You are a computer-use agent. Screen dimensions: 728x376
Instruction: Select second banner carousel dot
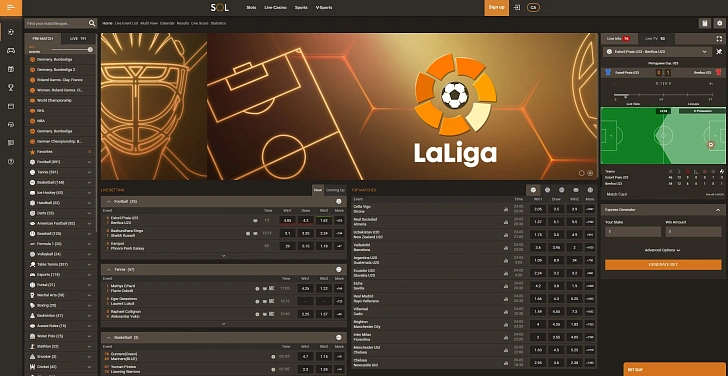(590, 173)
